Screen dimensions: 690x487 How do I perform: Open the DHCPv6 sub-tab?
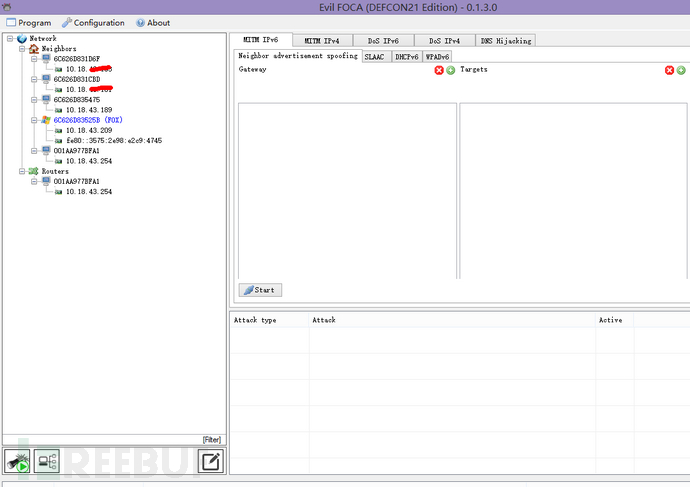[x=407, y=57]
